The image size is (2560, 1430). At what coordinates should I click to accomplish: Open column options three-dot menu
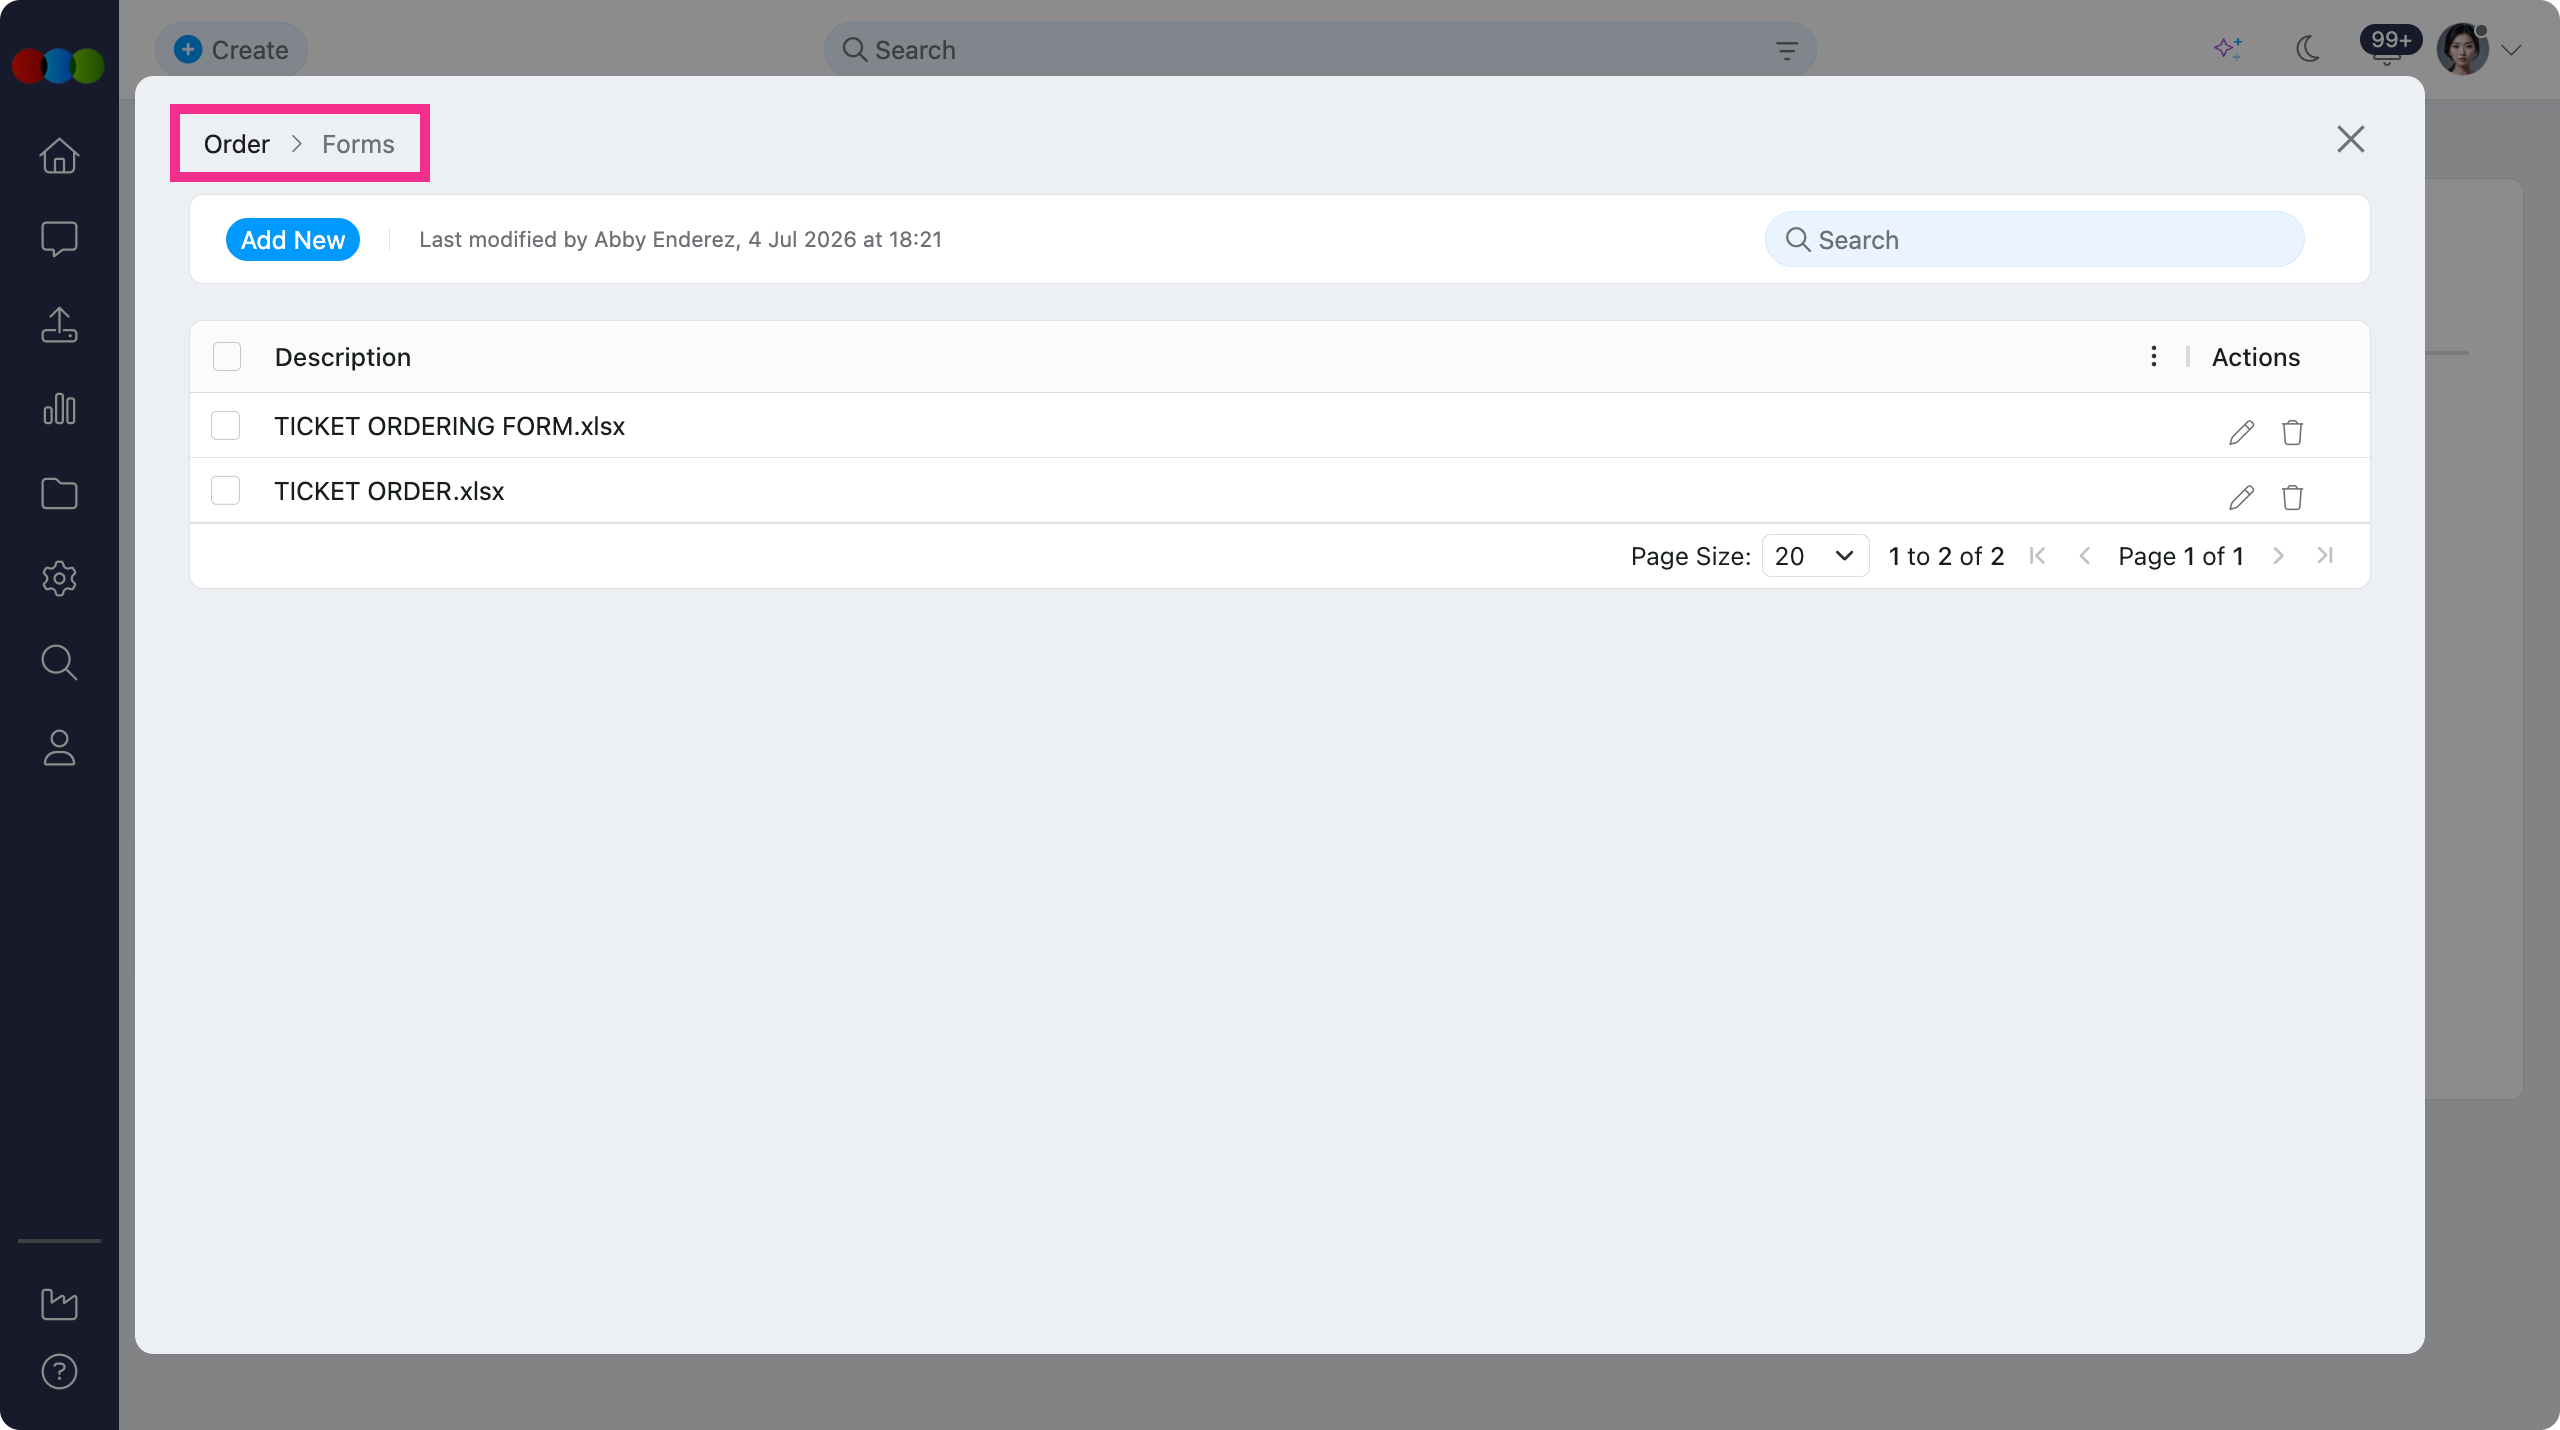tap(2153, 356)
